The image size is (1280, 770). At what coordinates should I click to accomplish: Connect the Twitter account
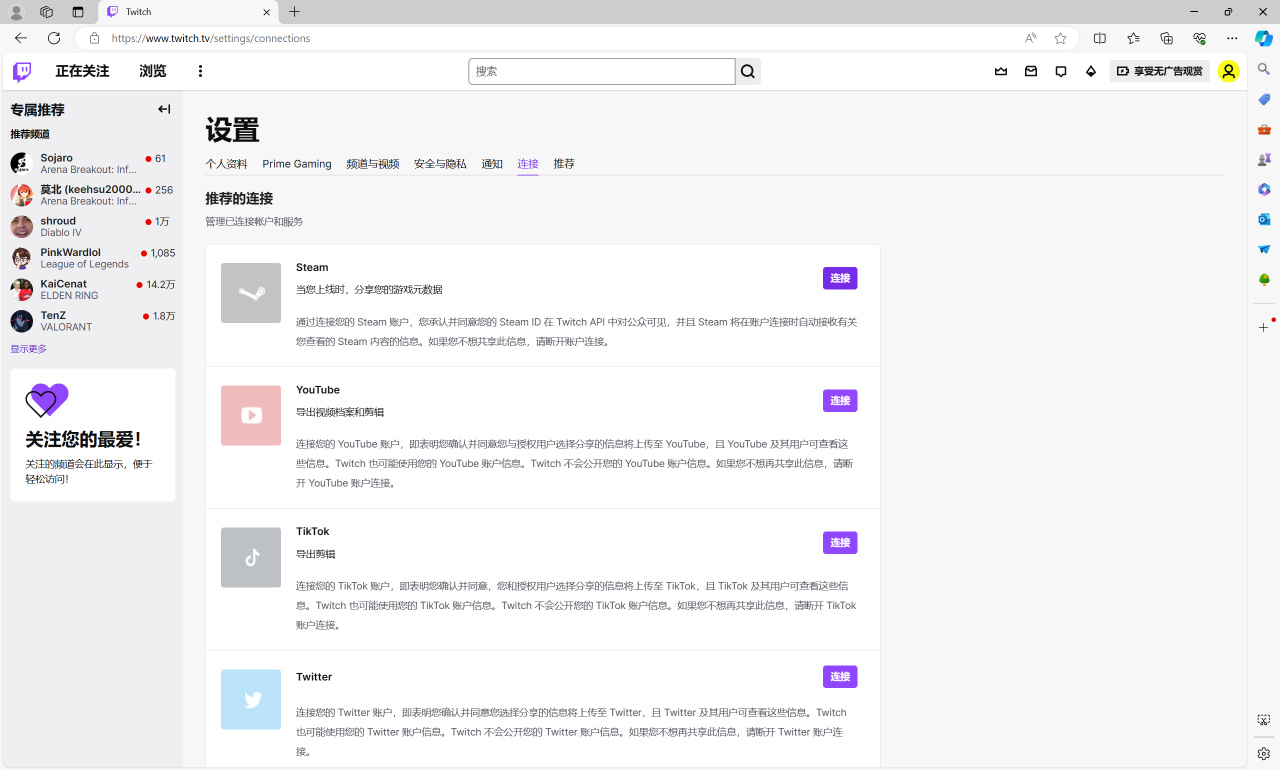pos(840,676)
